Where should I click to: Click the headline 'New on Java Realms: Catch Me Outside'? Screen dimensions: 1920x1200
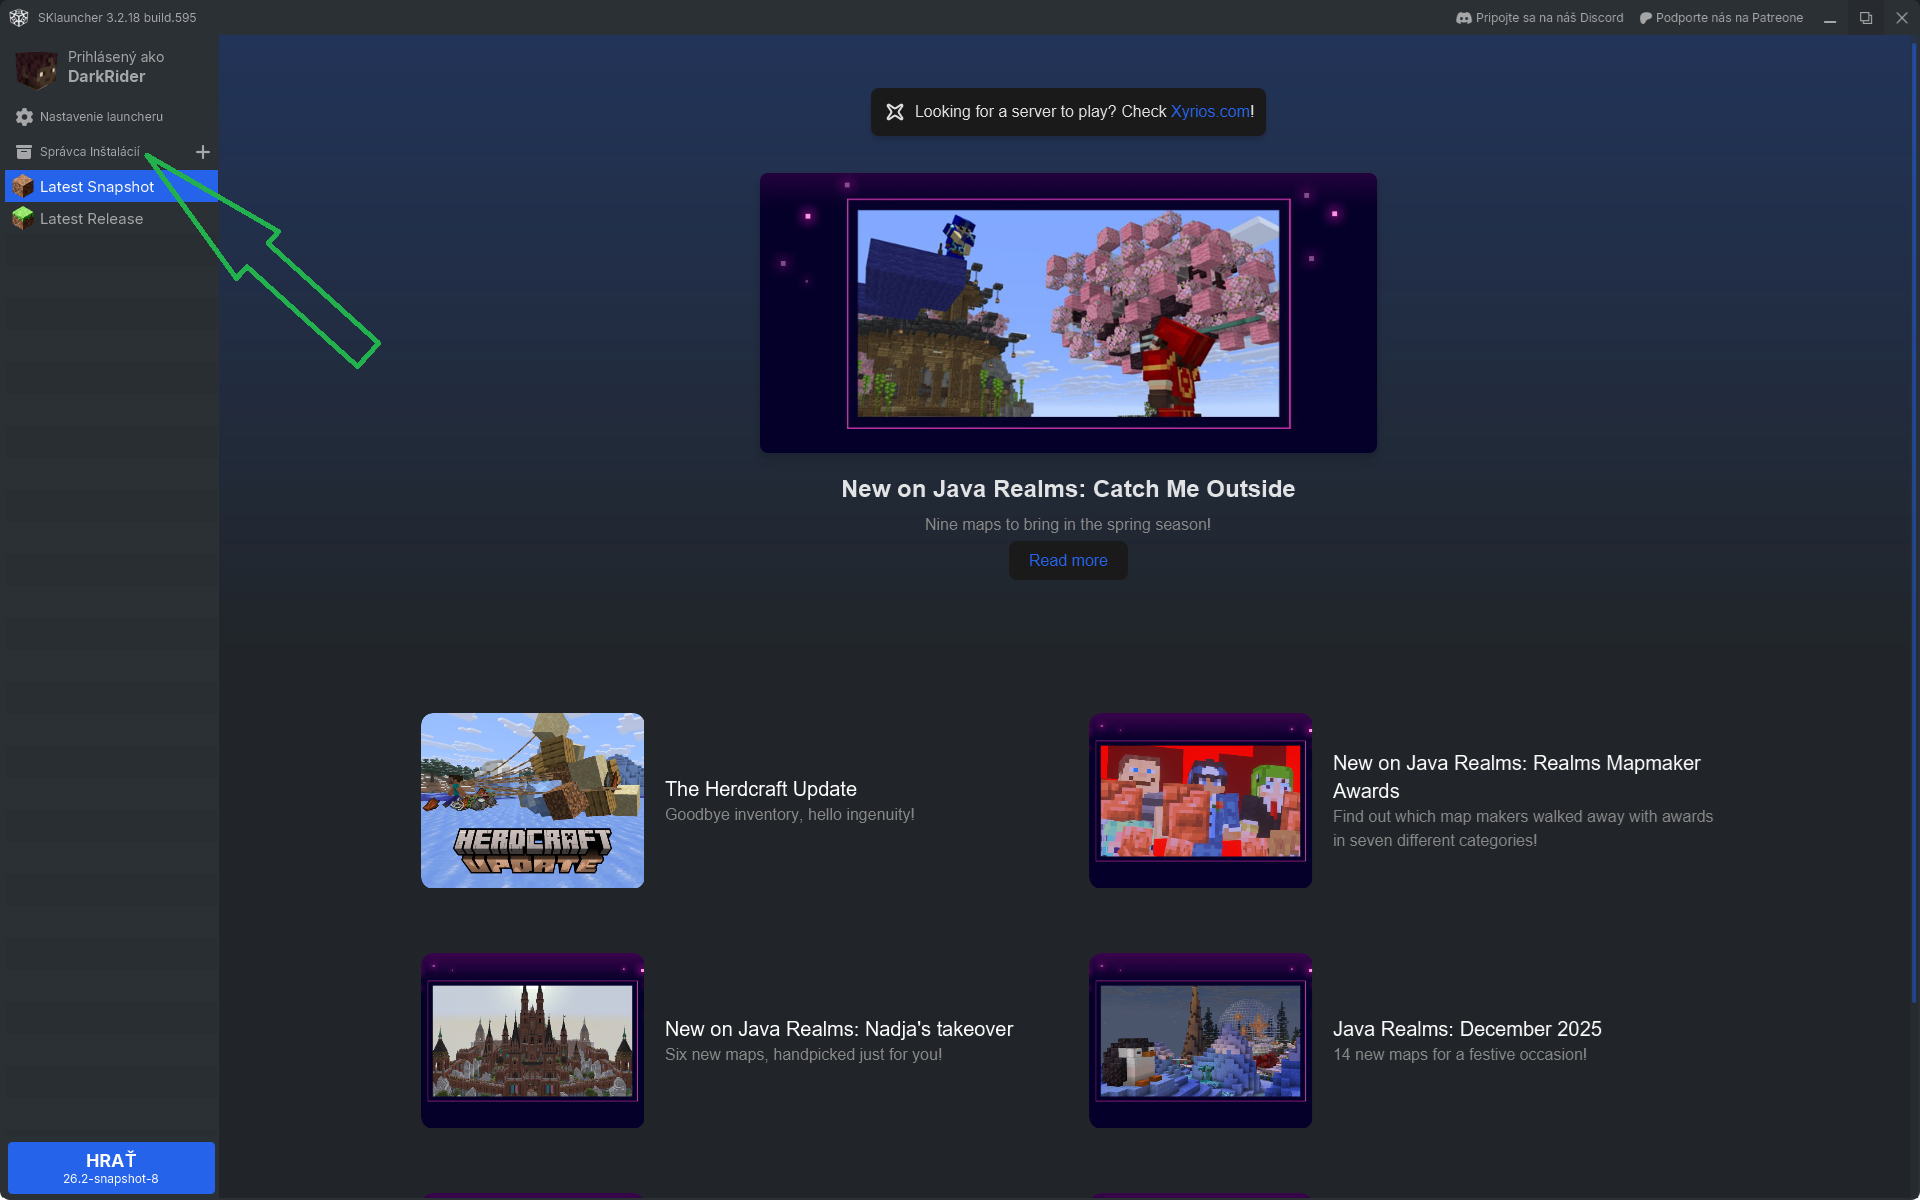click(1068, 489)
